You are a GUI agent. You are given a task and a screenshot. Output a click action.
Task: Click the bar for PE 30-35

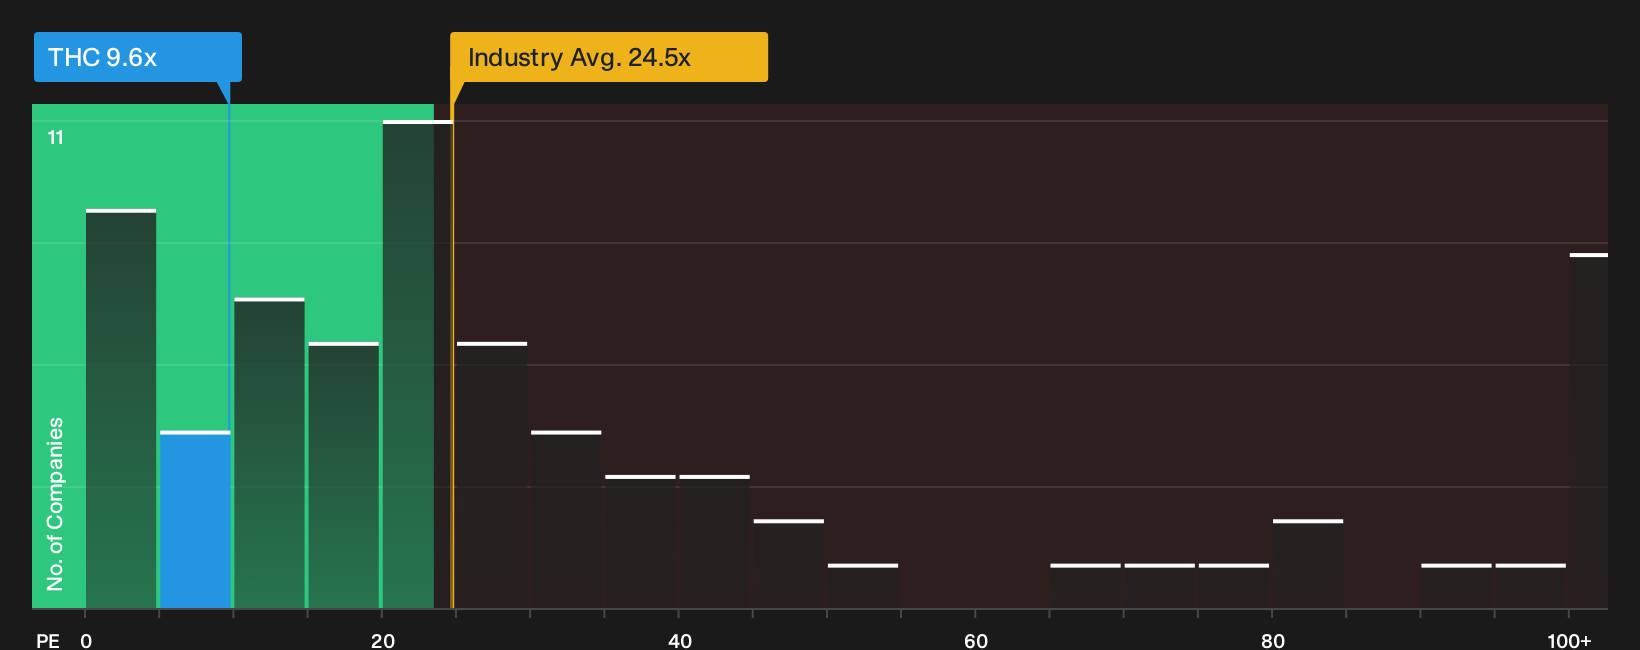point(566,520)
